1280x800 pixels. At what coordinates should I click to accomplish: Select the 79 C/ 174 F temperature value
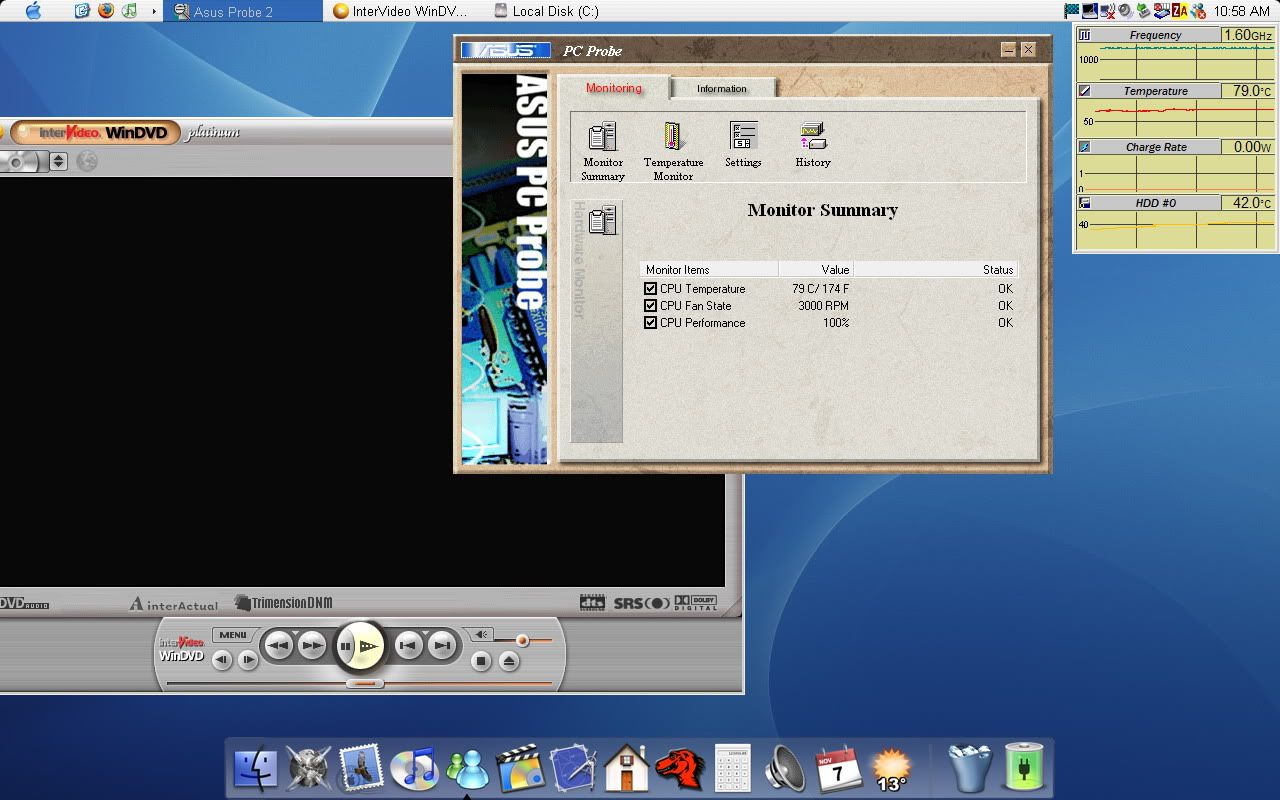[x=820, y=289]
